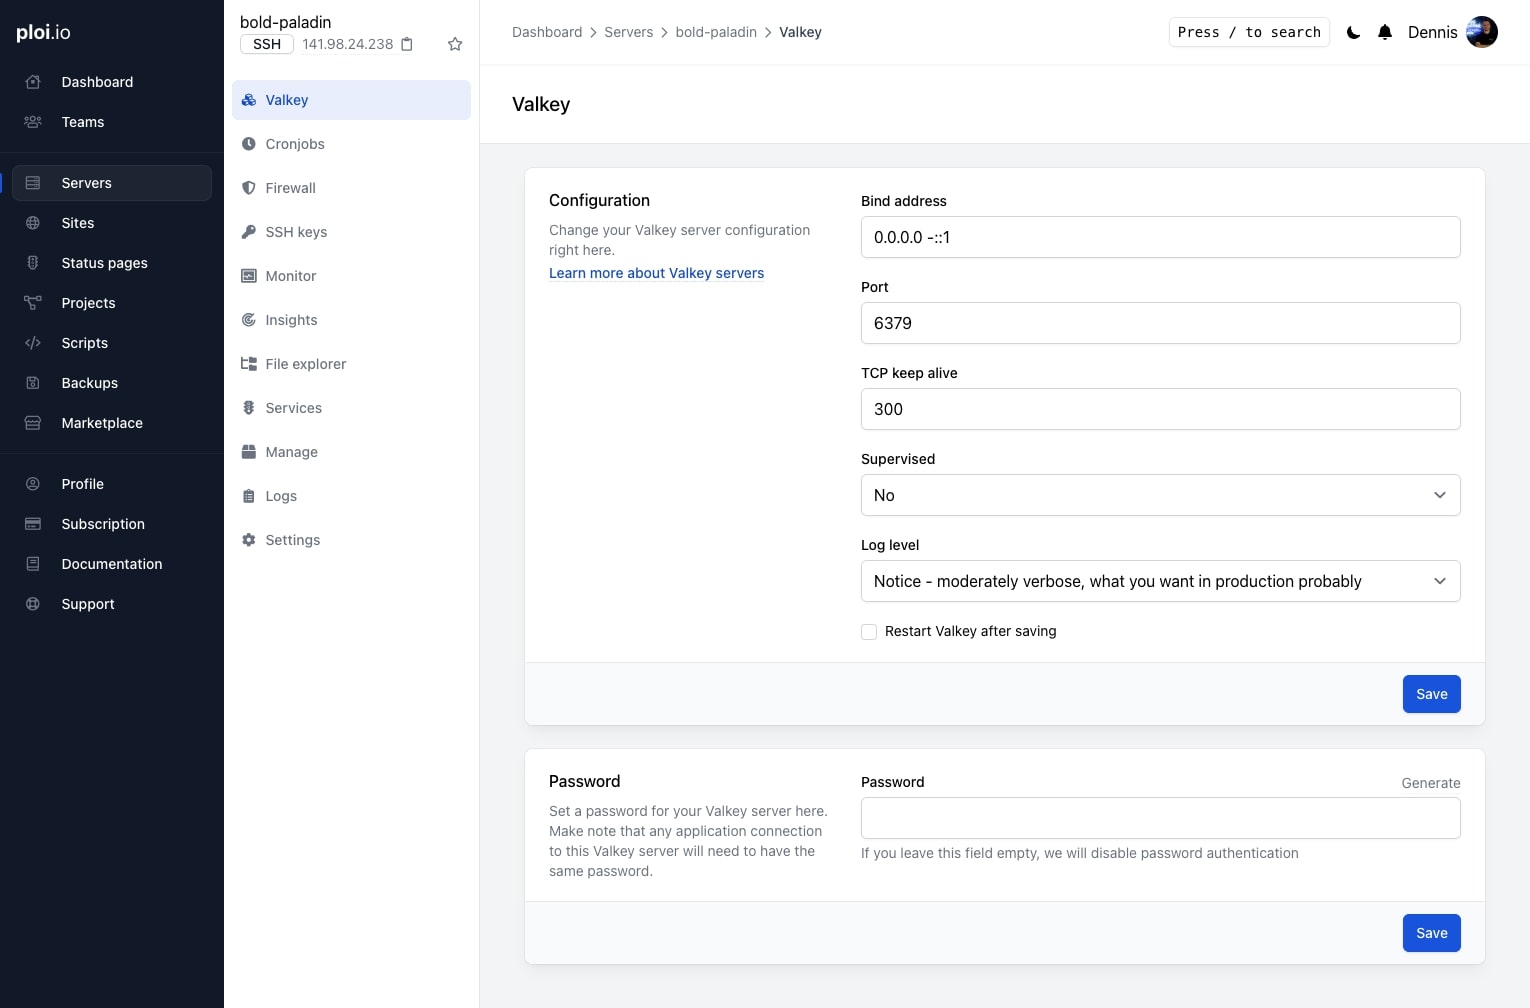
Task: Click the Servers stack icon
Action: tap(33, 183)
